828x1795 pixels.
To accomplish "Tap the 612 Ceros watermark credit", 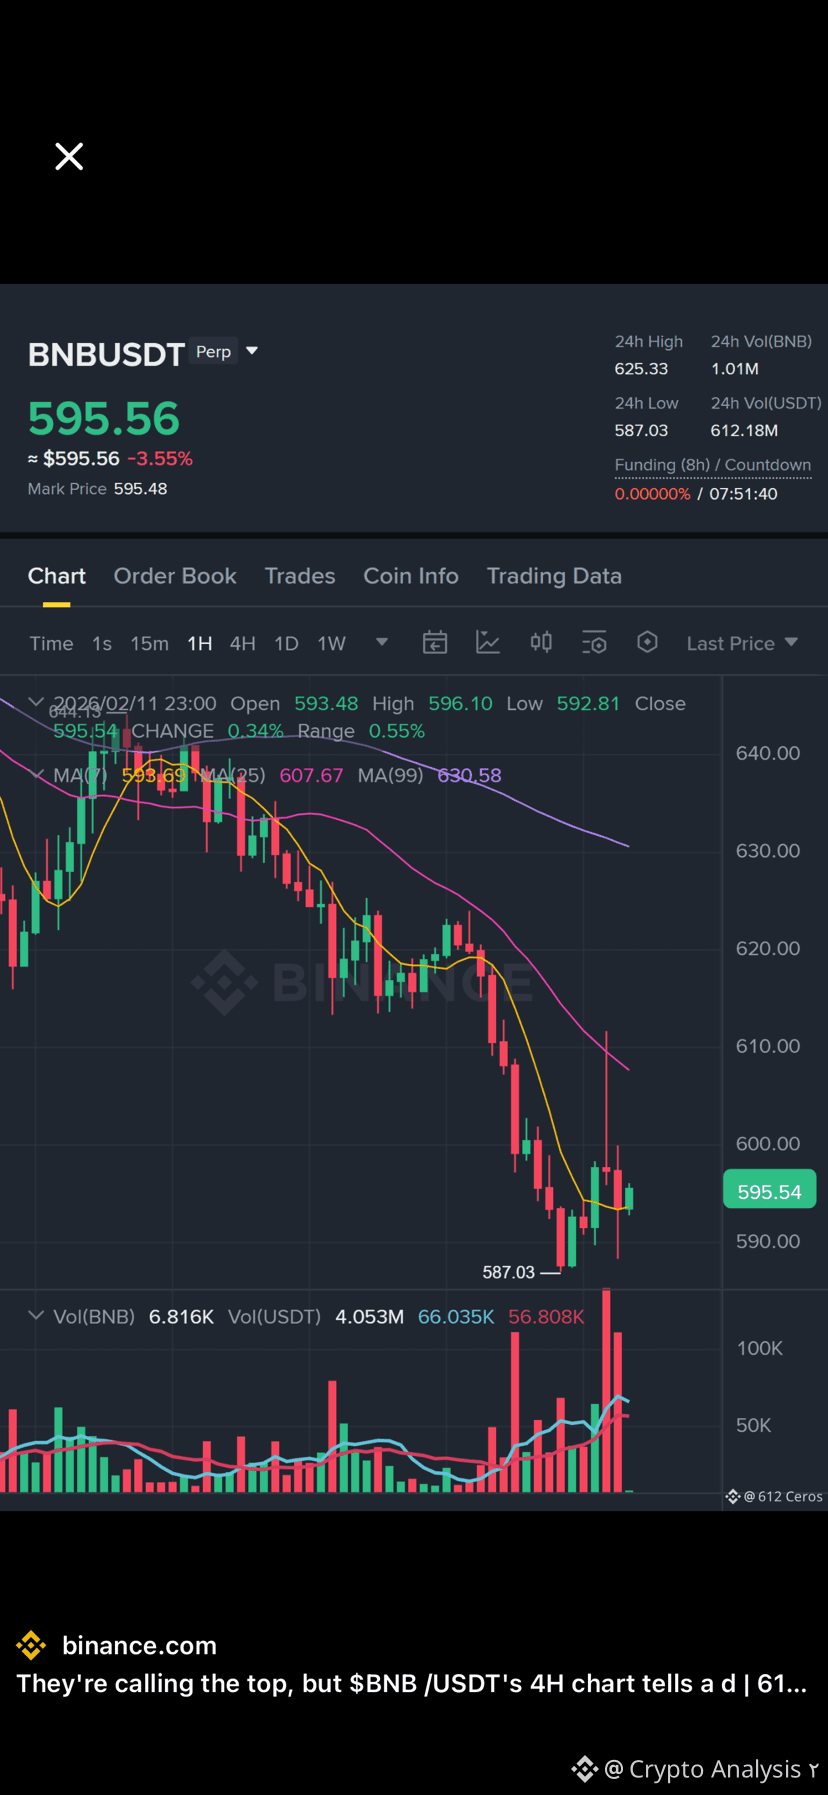I will pyautogui.click(x=774, y=1497).
